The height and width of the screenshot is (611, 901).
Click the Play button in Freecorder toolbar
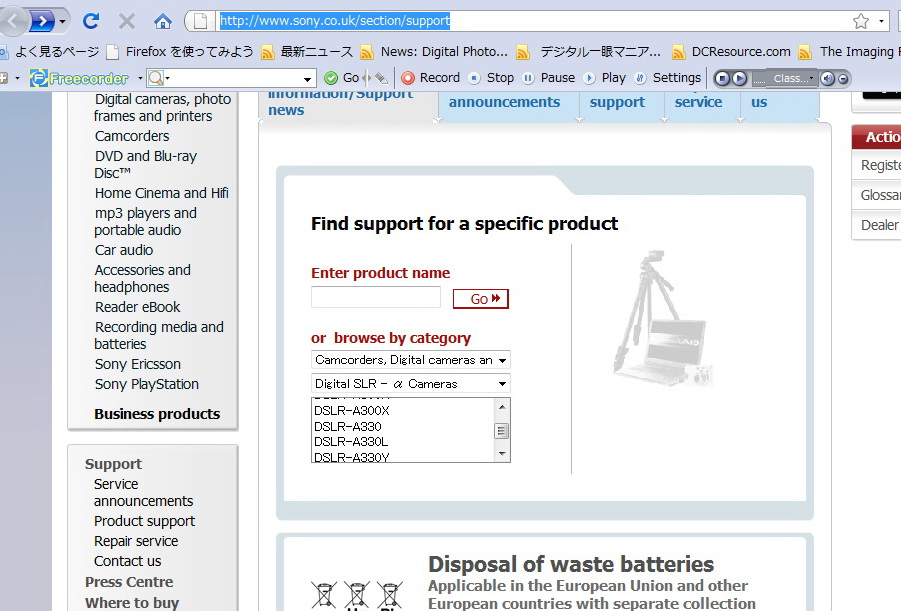(x=604, y=78)
